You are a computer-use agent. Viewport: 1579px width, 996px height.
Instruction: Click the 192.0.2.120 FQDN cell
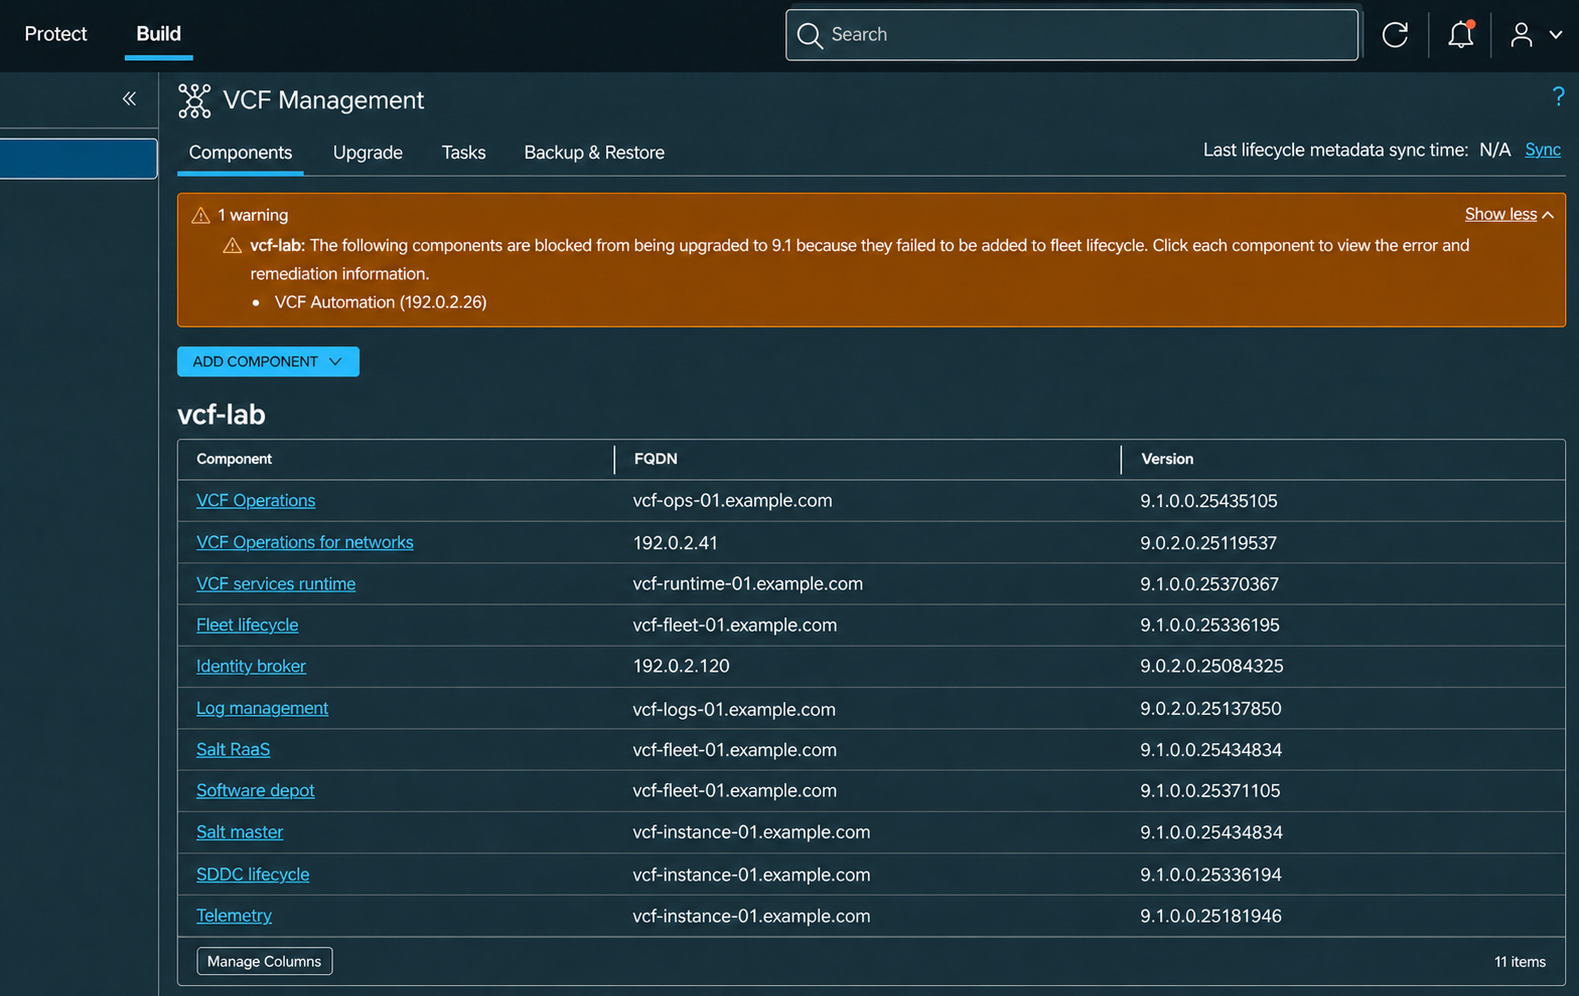681,666
